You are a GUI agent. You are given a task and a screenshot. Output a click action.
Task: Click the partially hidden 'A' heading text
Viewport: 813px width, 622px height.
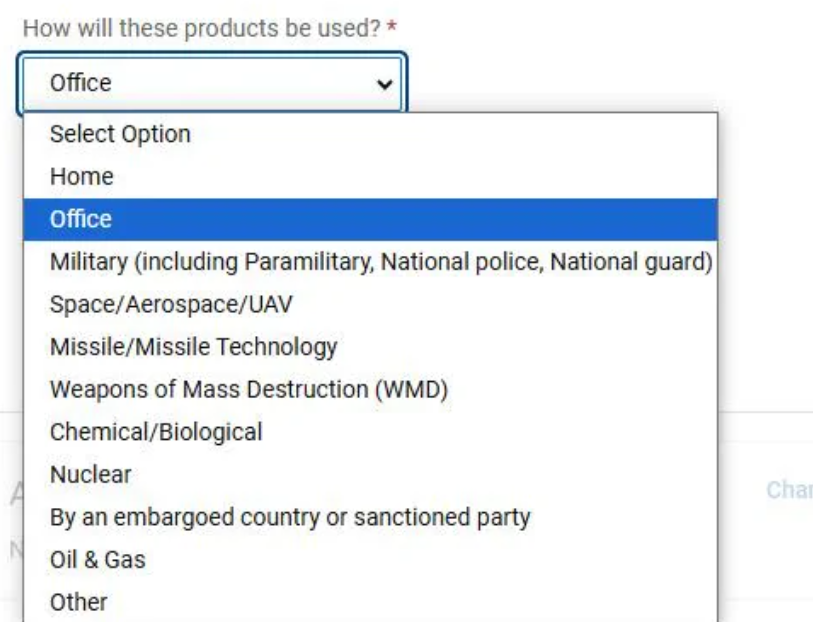tap(16, 490)
